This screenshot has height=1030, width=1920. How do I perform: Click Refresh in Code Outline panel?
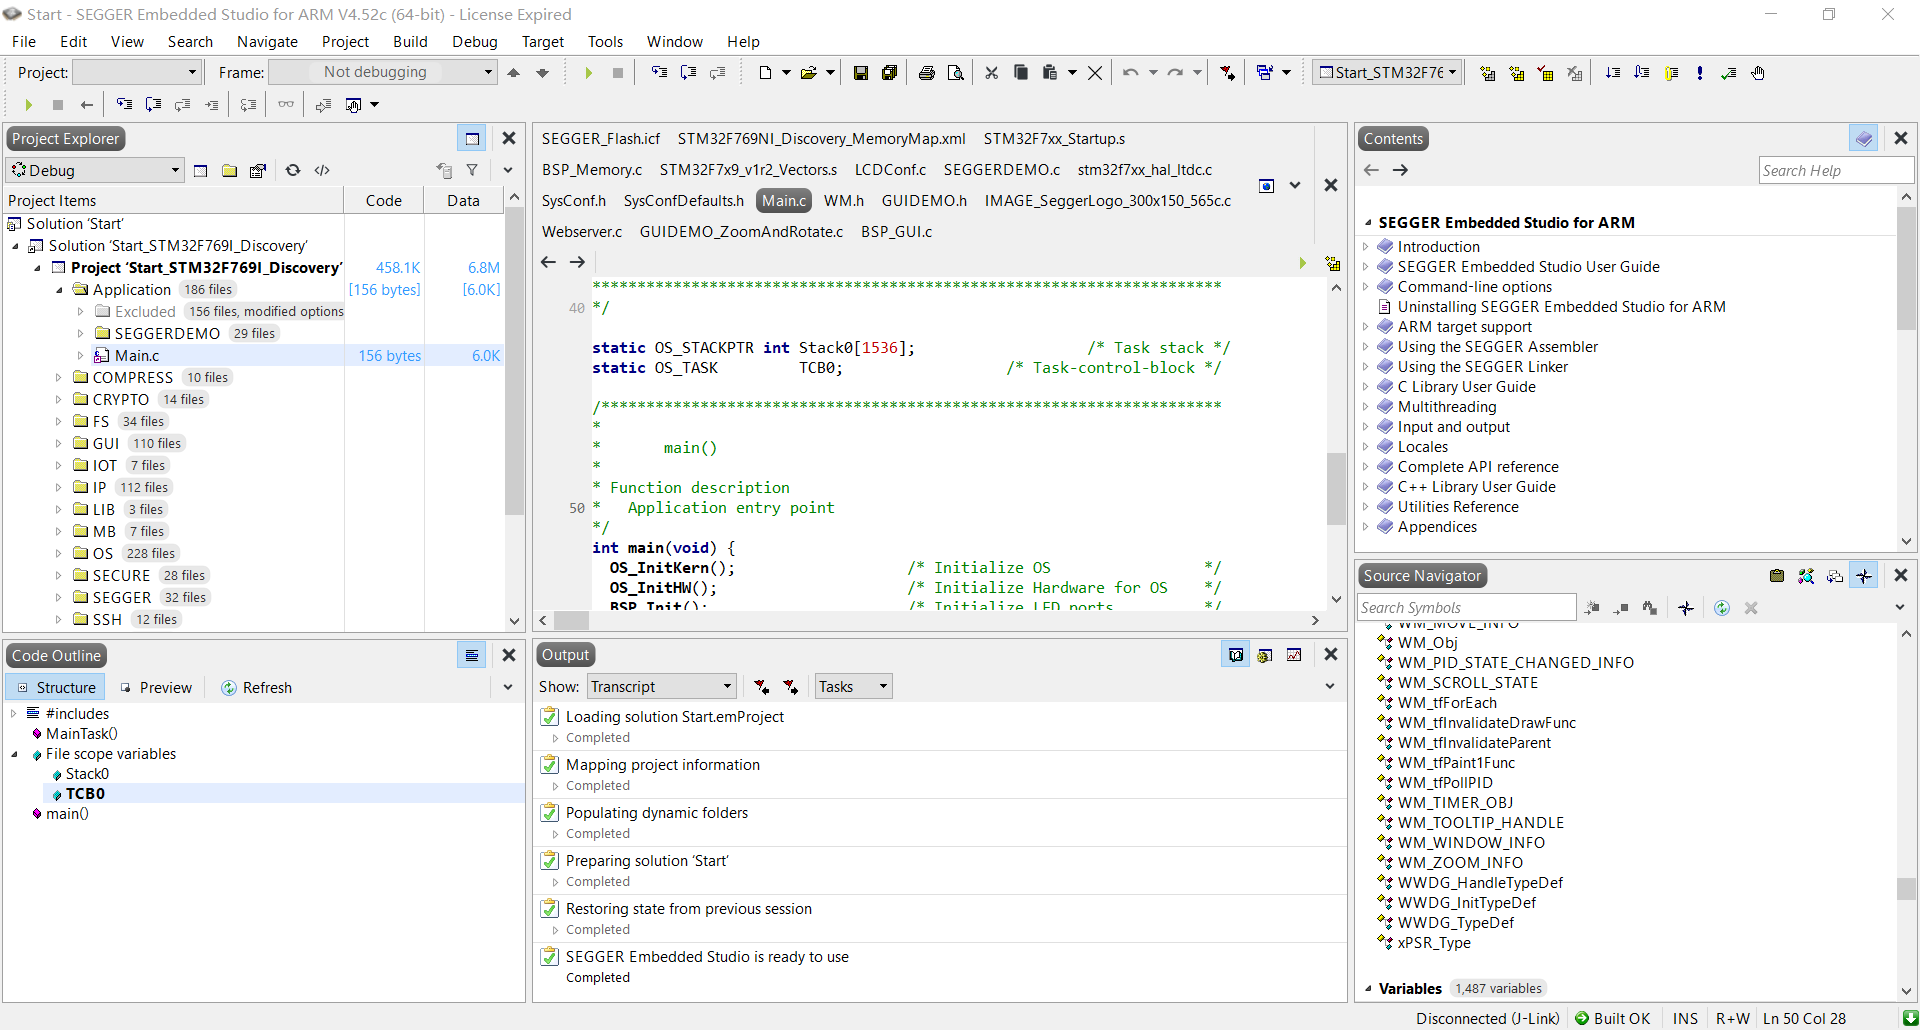point(257,688)
